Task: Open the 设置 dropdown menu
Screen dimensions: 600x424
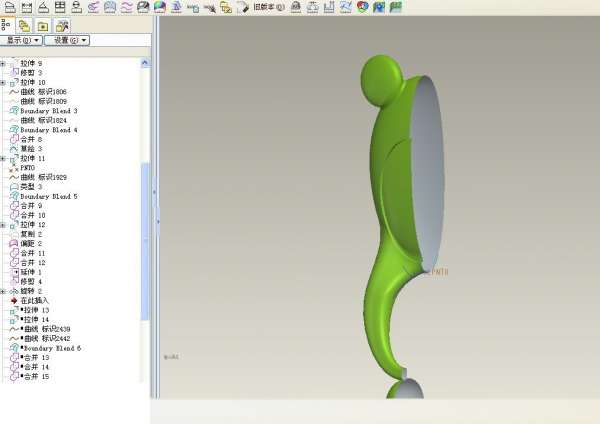Action: [67, 41]
